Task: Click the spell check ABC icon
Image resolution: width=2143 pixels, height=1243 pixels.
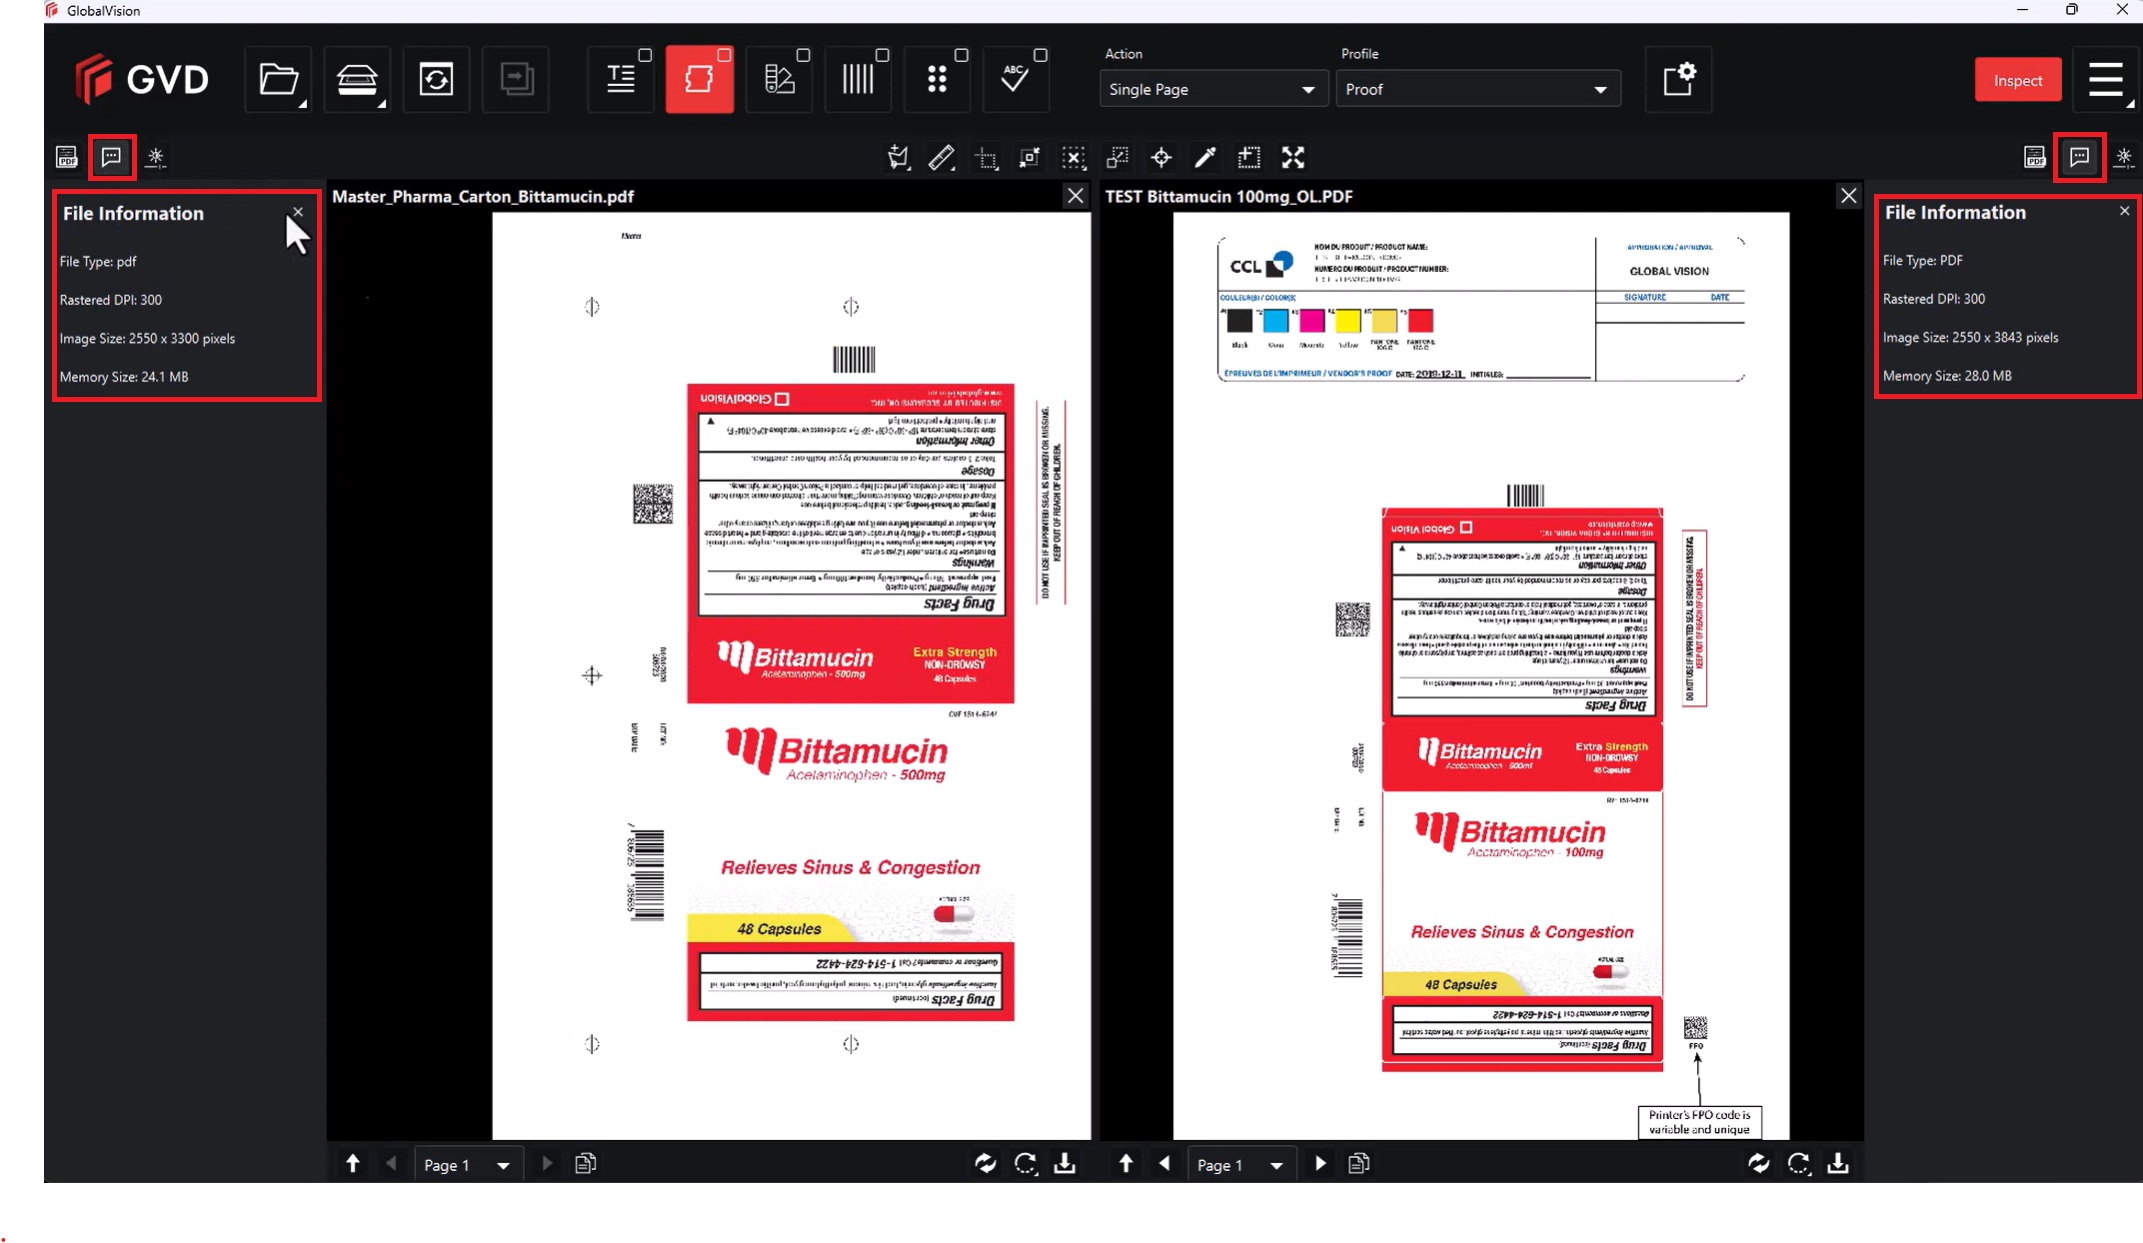Action: tap(1014, 79)
